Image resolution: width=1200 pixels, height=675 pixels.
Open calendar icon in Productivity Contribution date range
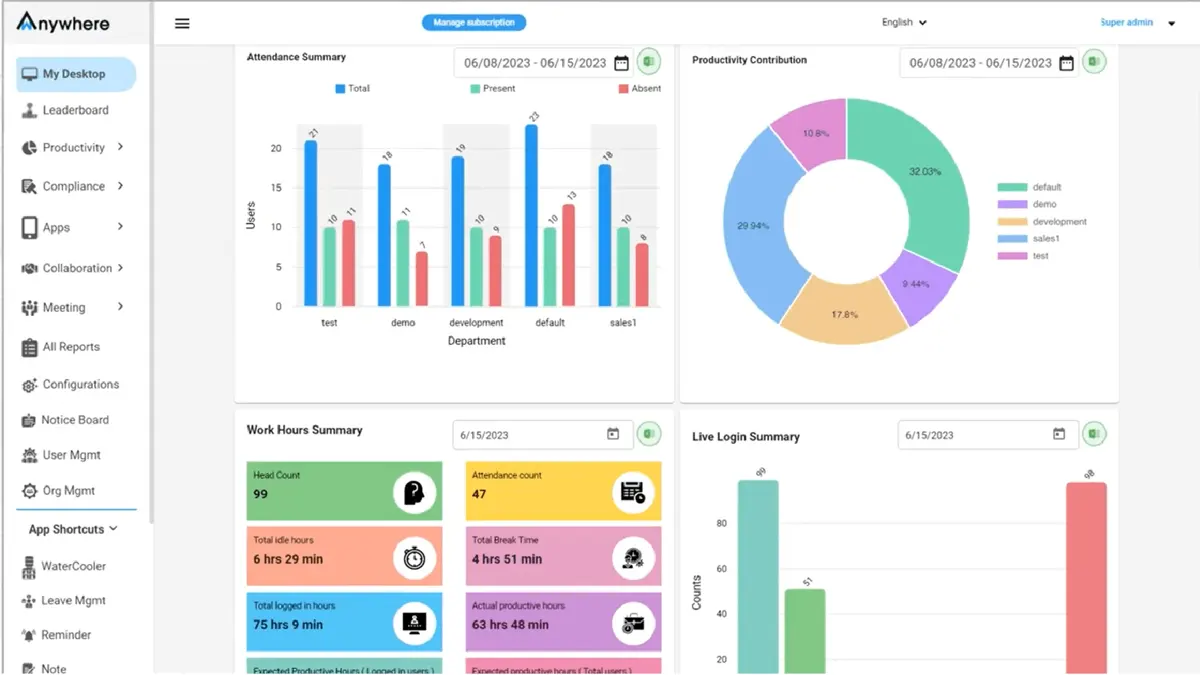click(x=1066, y=63)
